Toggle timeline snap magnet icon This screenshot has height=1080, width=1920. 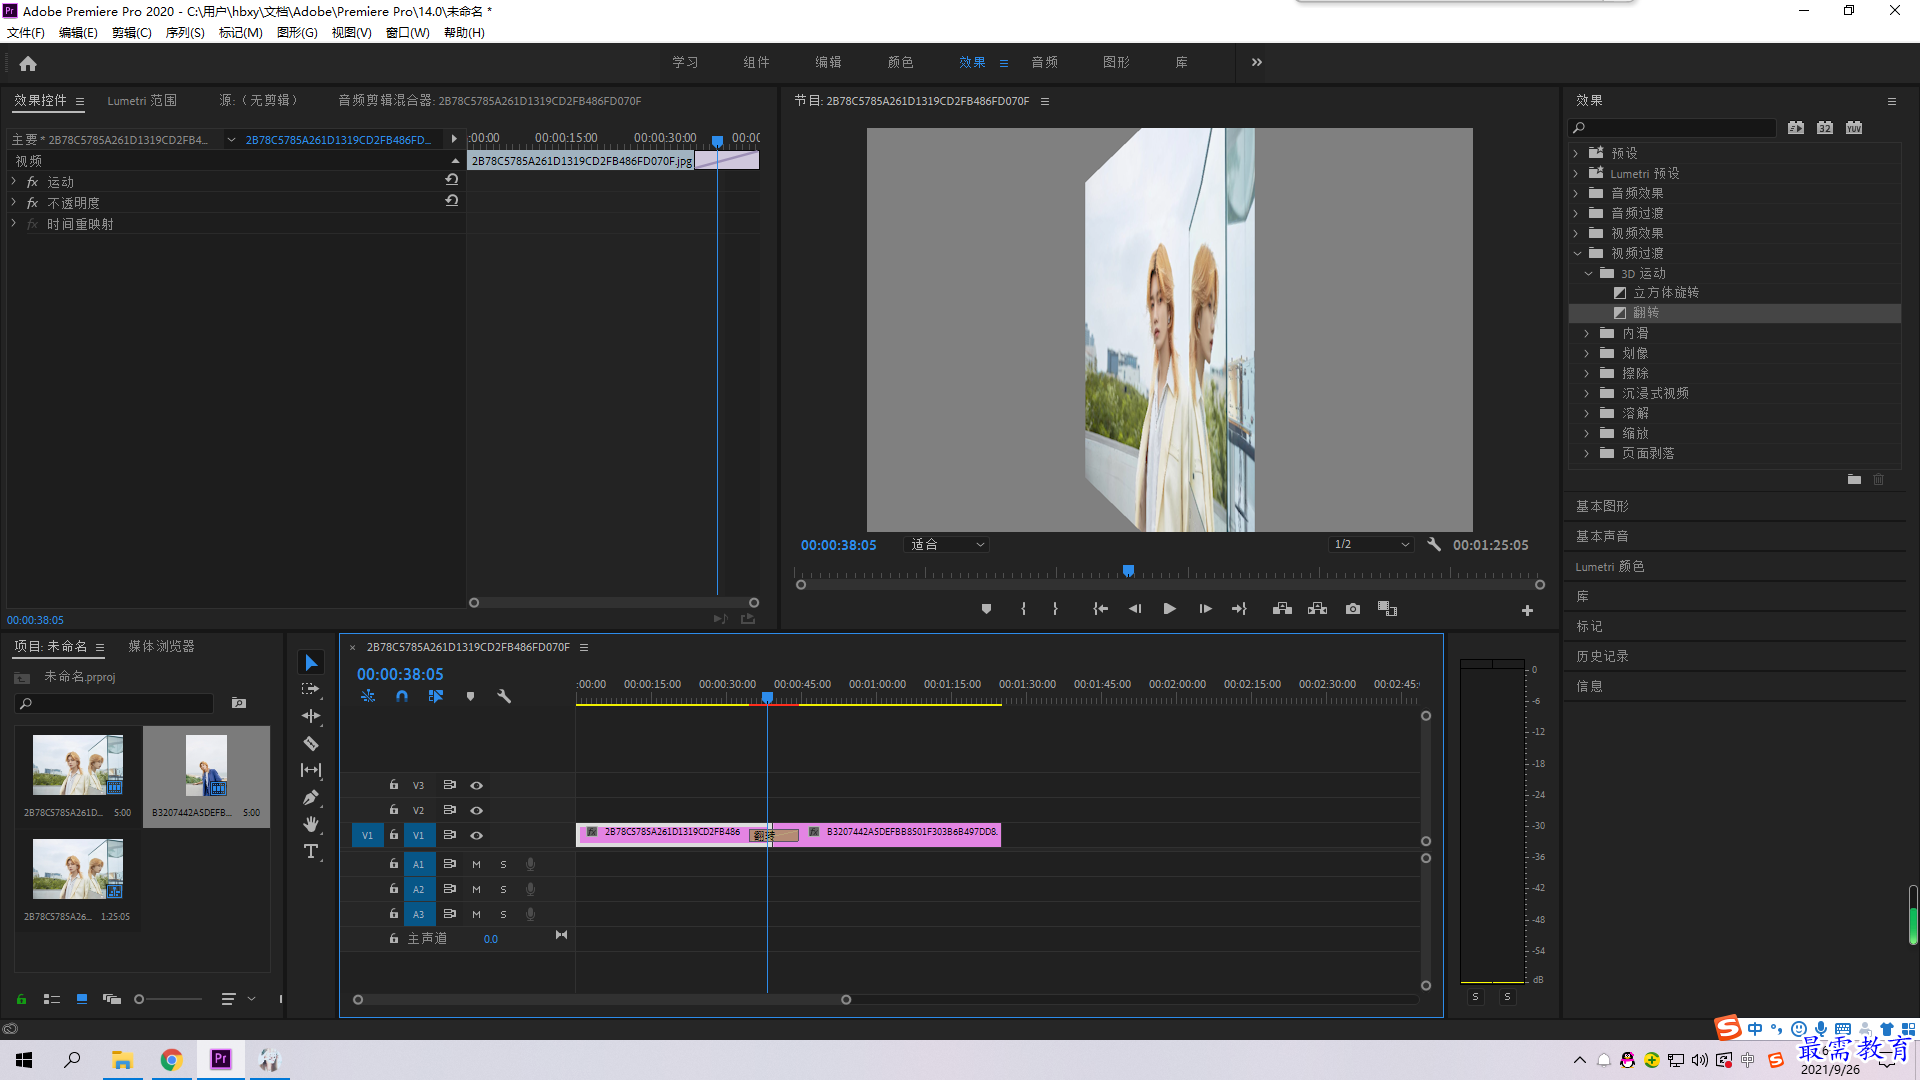(x=402, y=696)
